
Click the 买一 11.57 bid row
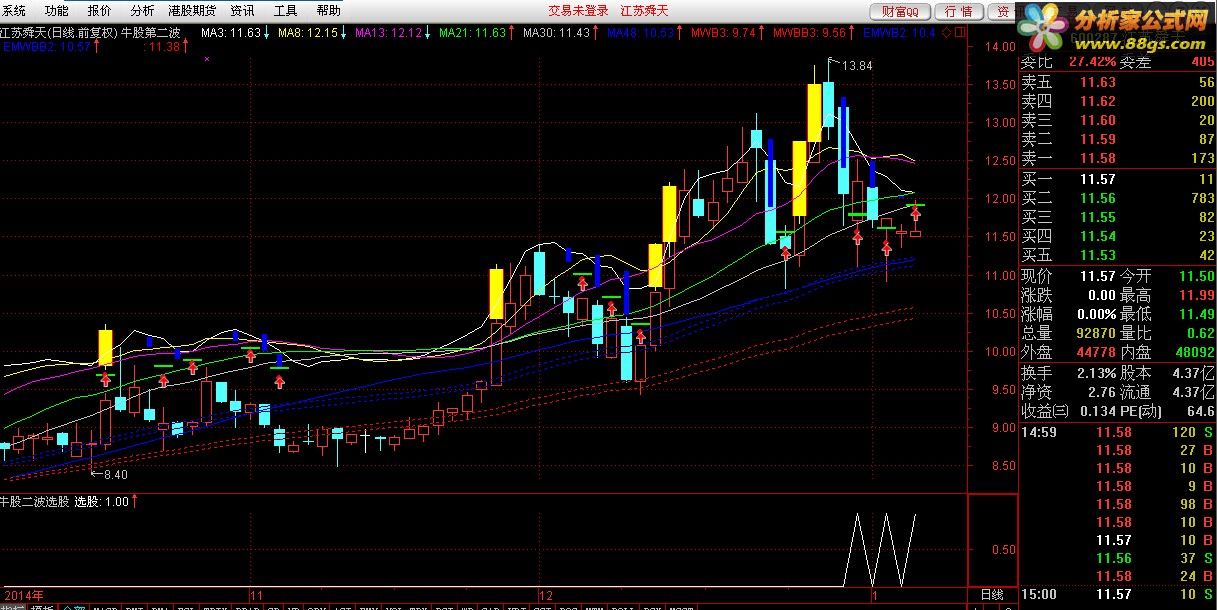tap(1117, 179)
